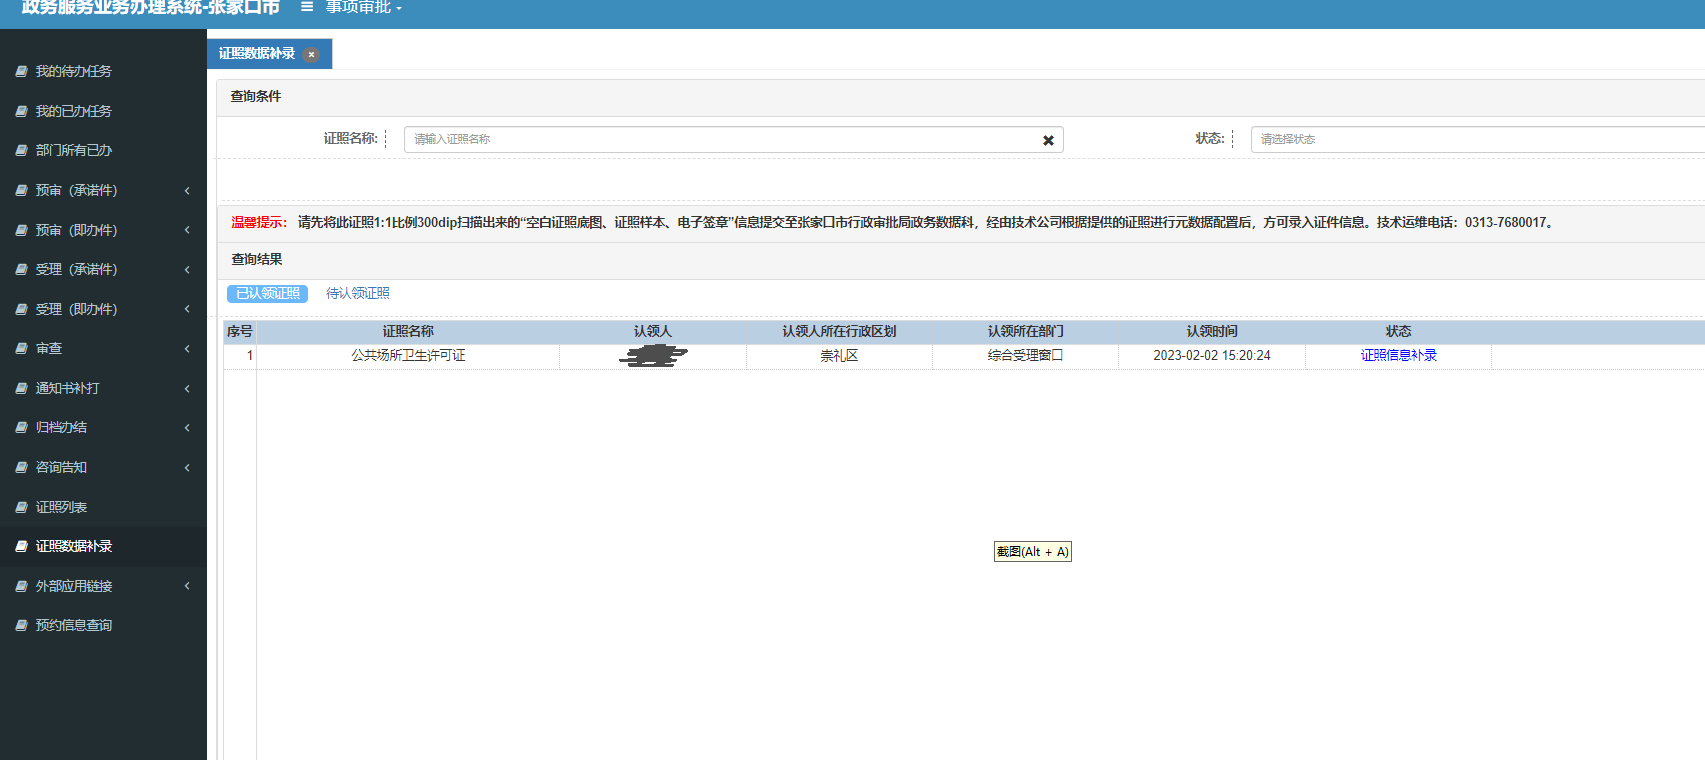
Task: Open 部门所有已办 in sidebar
Action: tap(74, 150)
